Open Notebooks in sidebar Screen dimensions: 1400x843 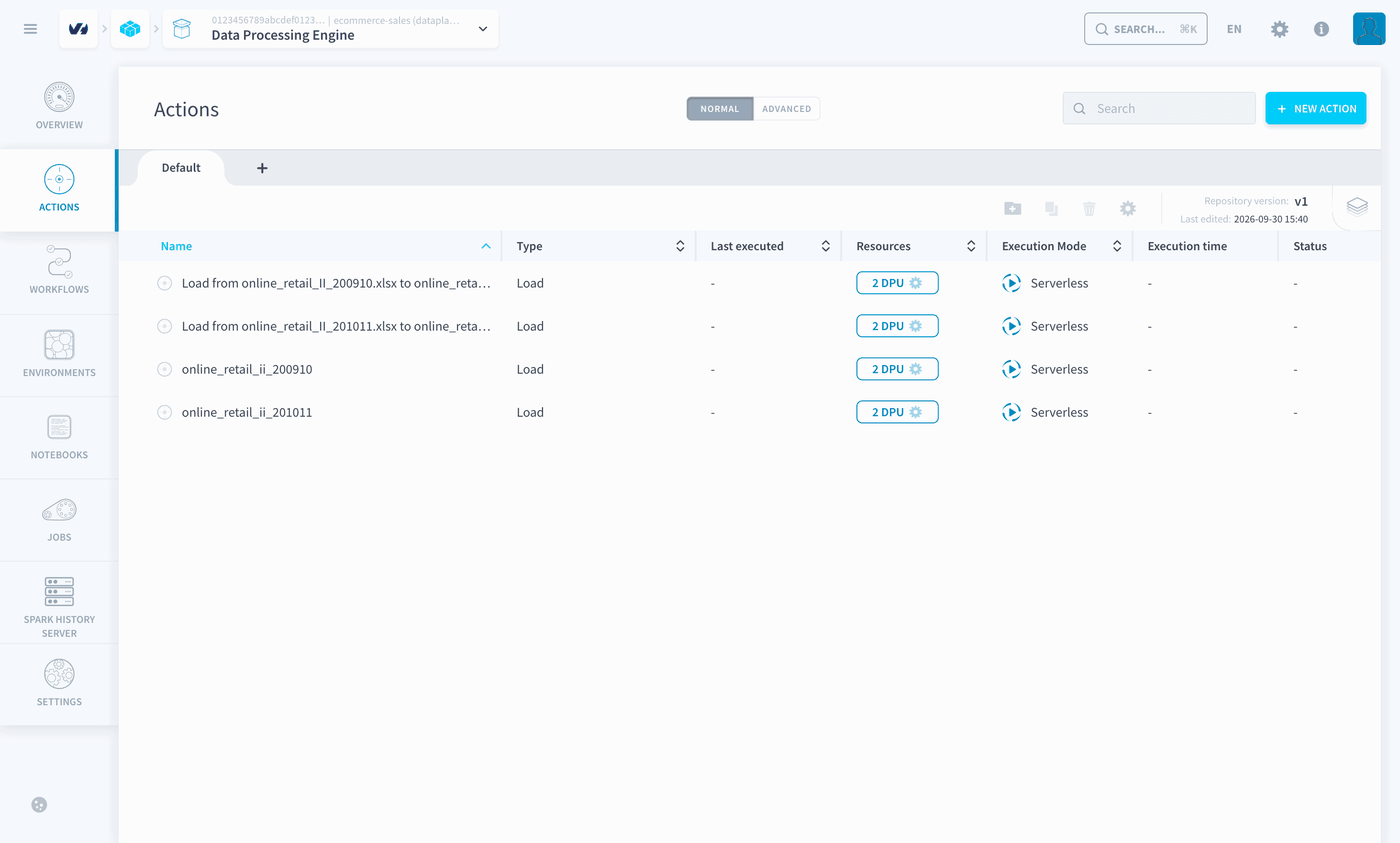coord(59,437)
